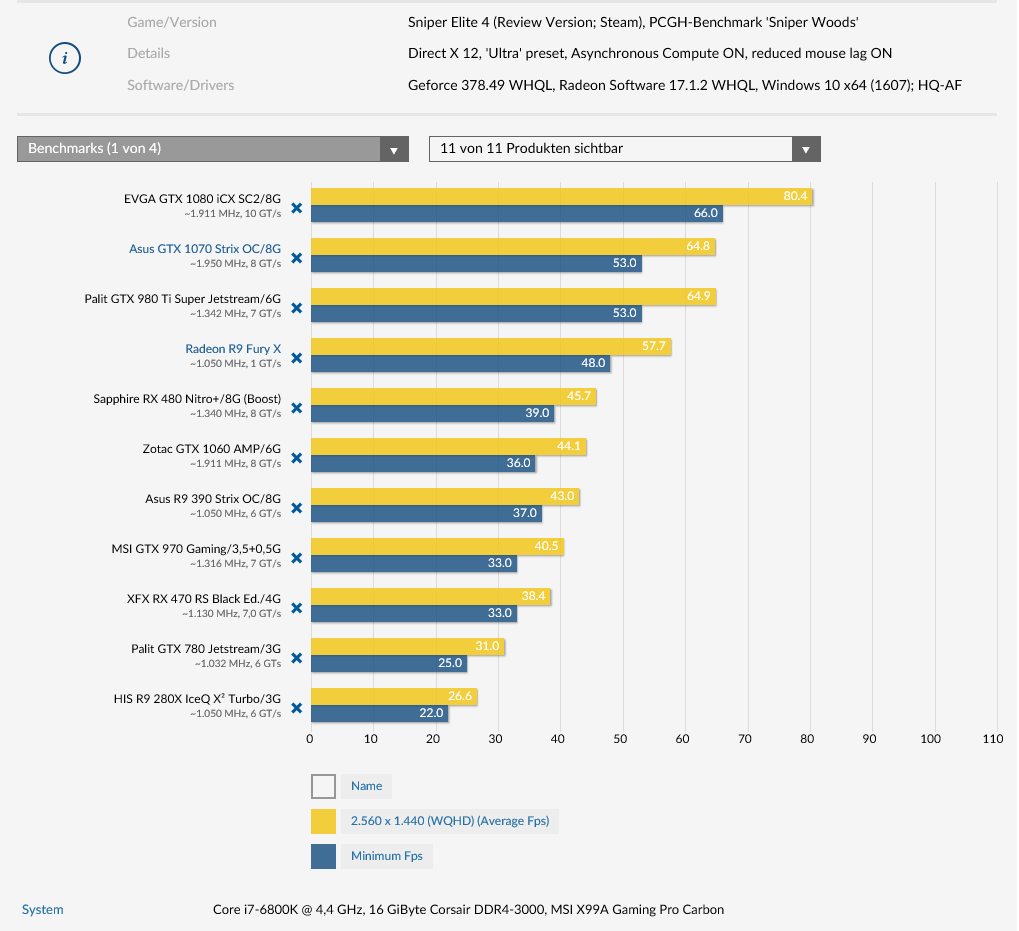The width and height of the screenshot is (1019, 931).
Task: Remove Sapphire RX 480 Nitro+ row
Action: pos(296,408)
